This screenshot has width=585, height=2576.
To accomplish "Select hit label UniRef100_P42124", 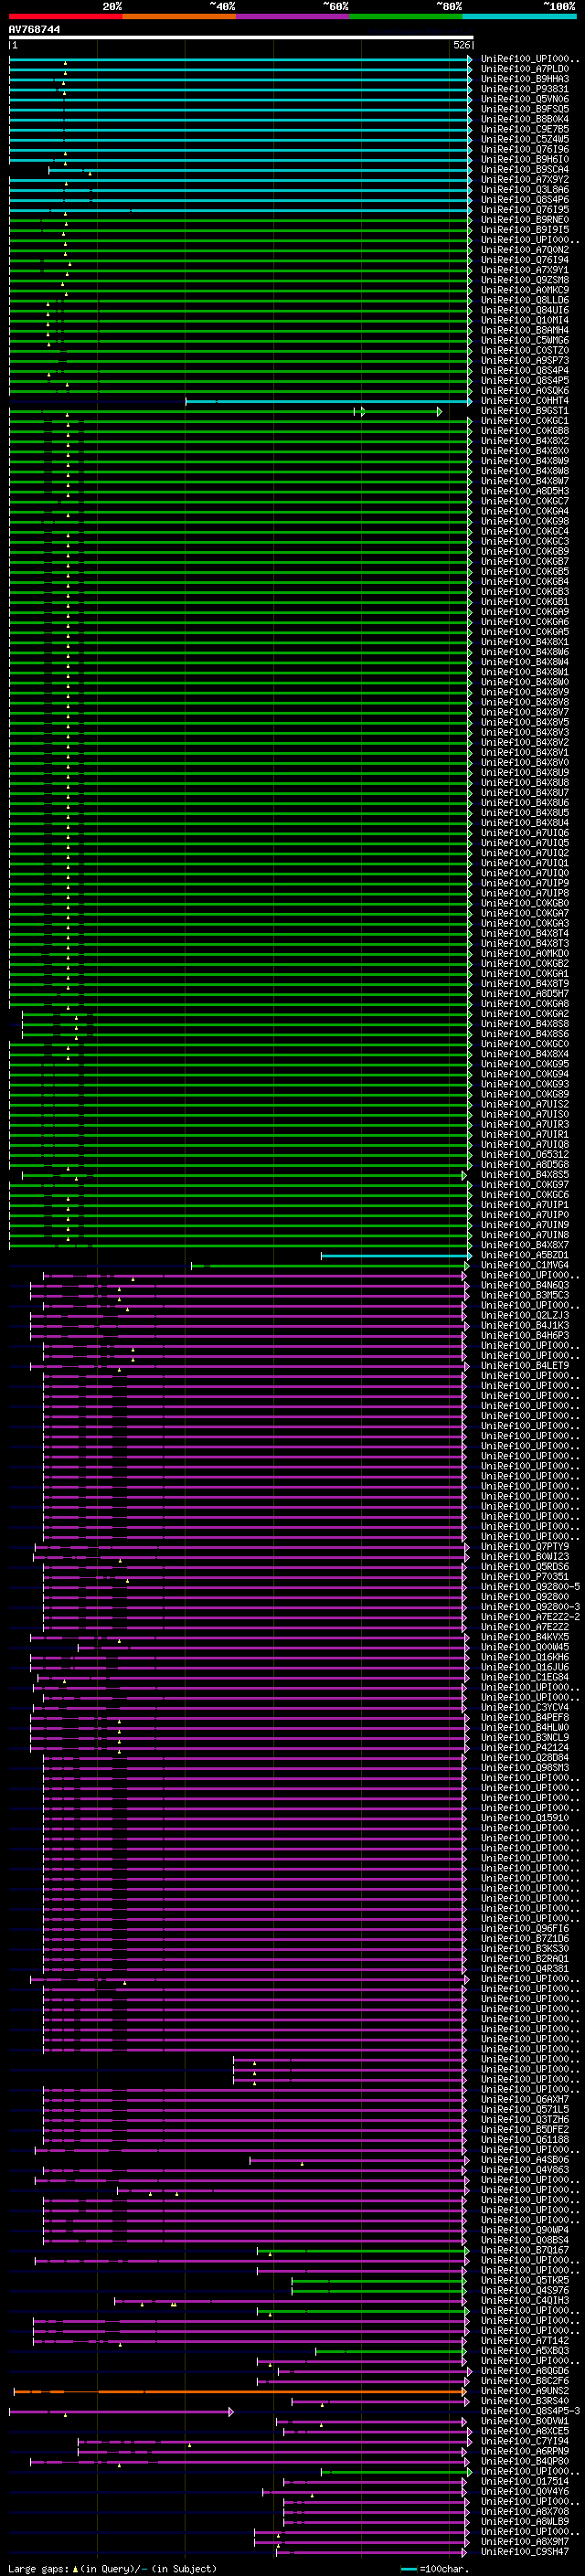I will pos(525,1748).
